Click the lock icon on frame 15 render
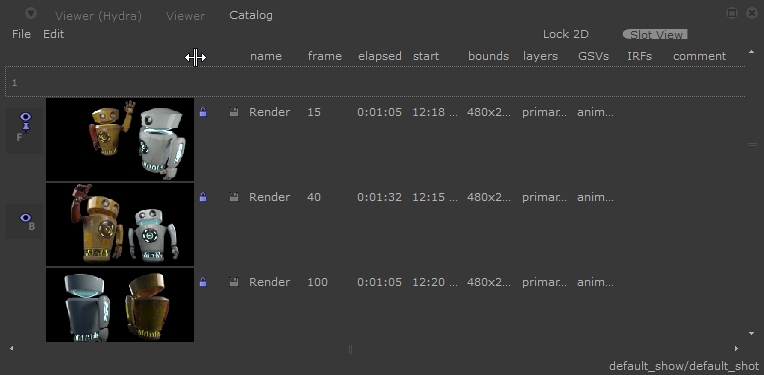 (203, 112)
